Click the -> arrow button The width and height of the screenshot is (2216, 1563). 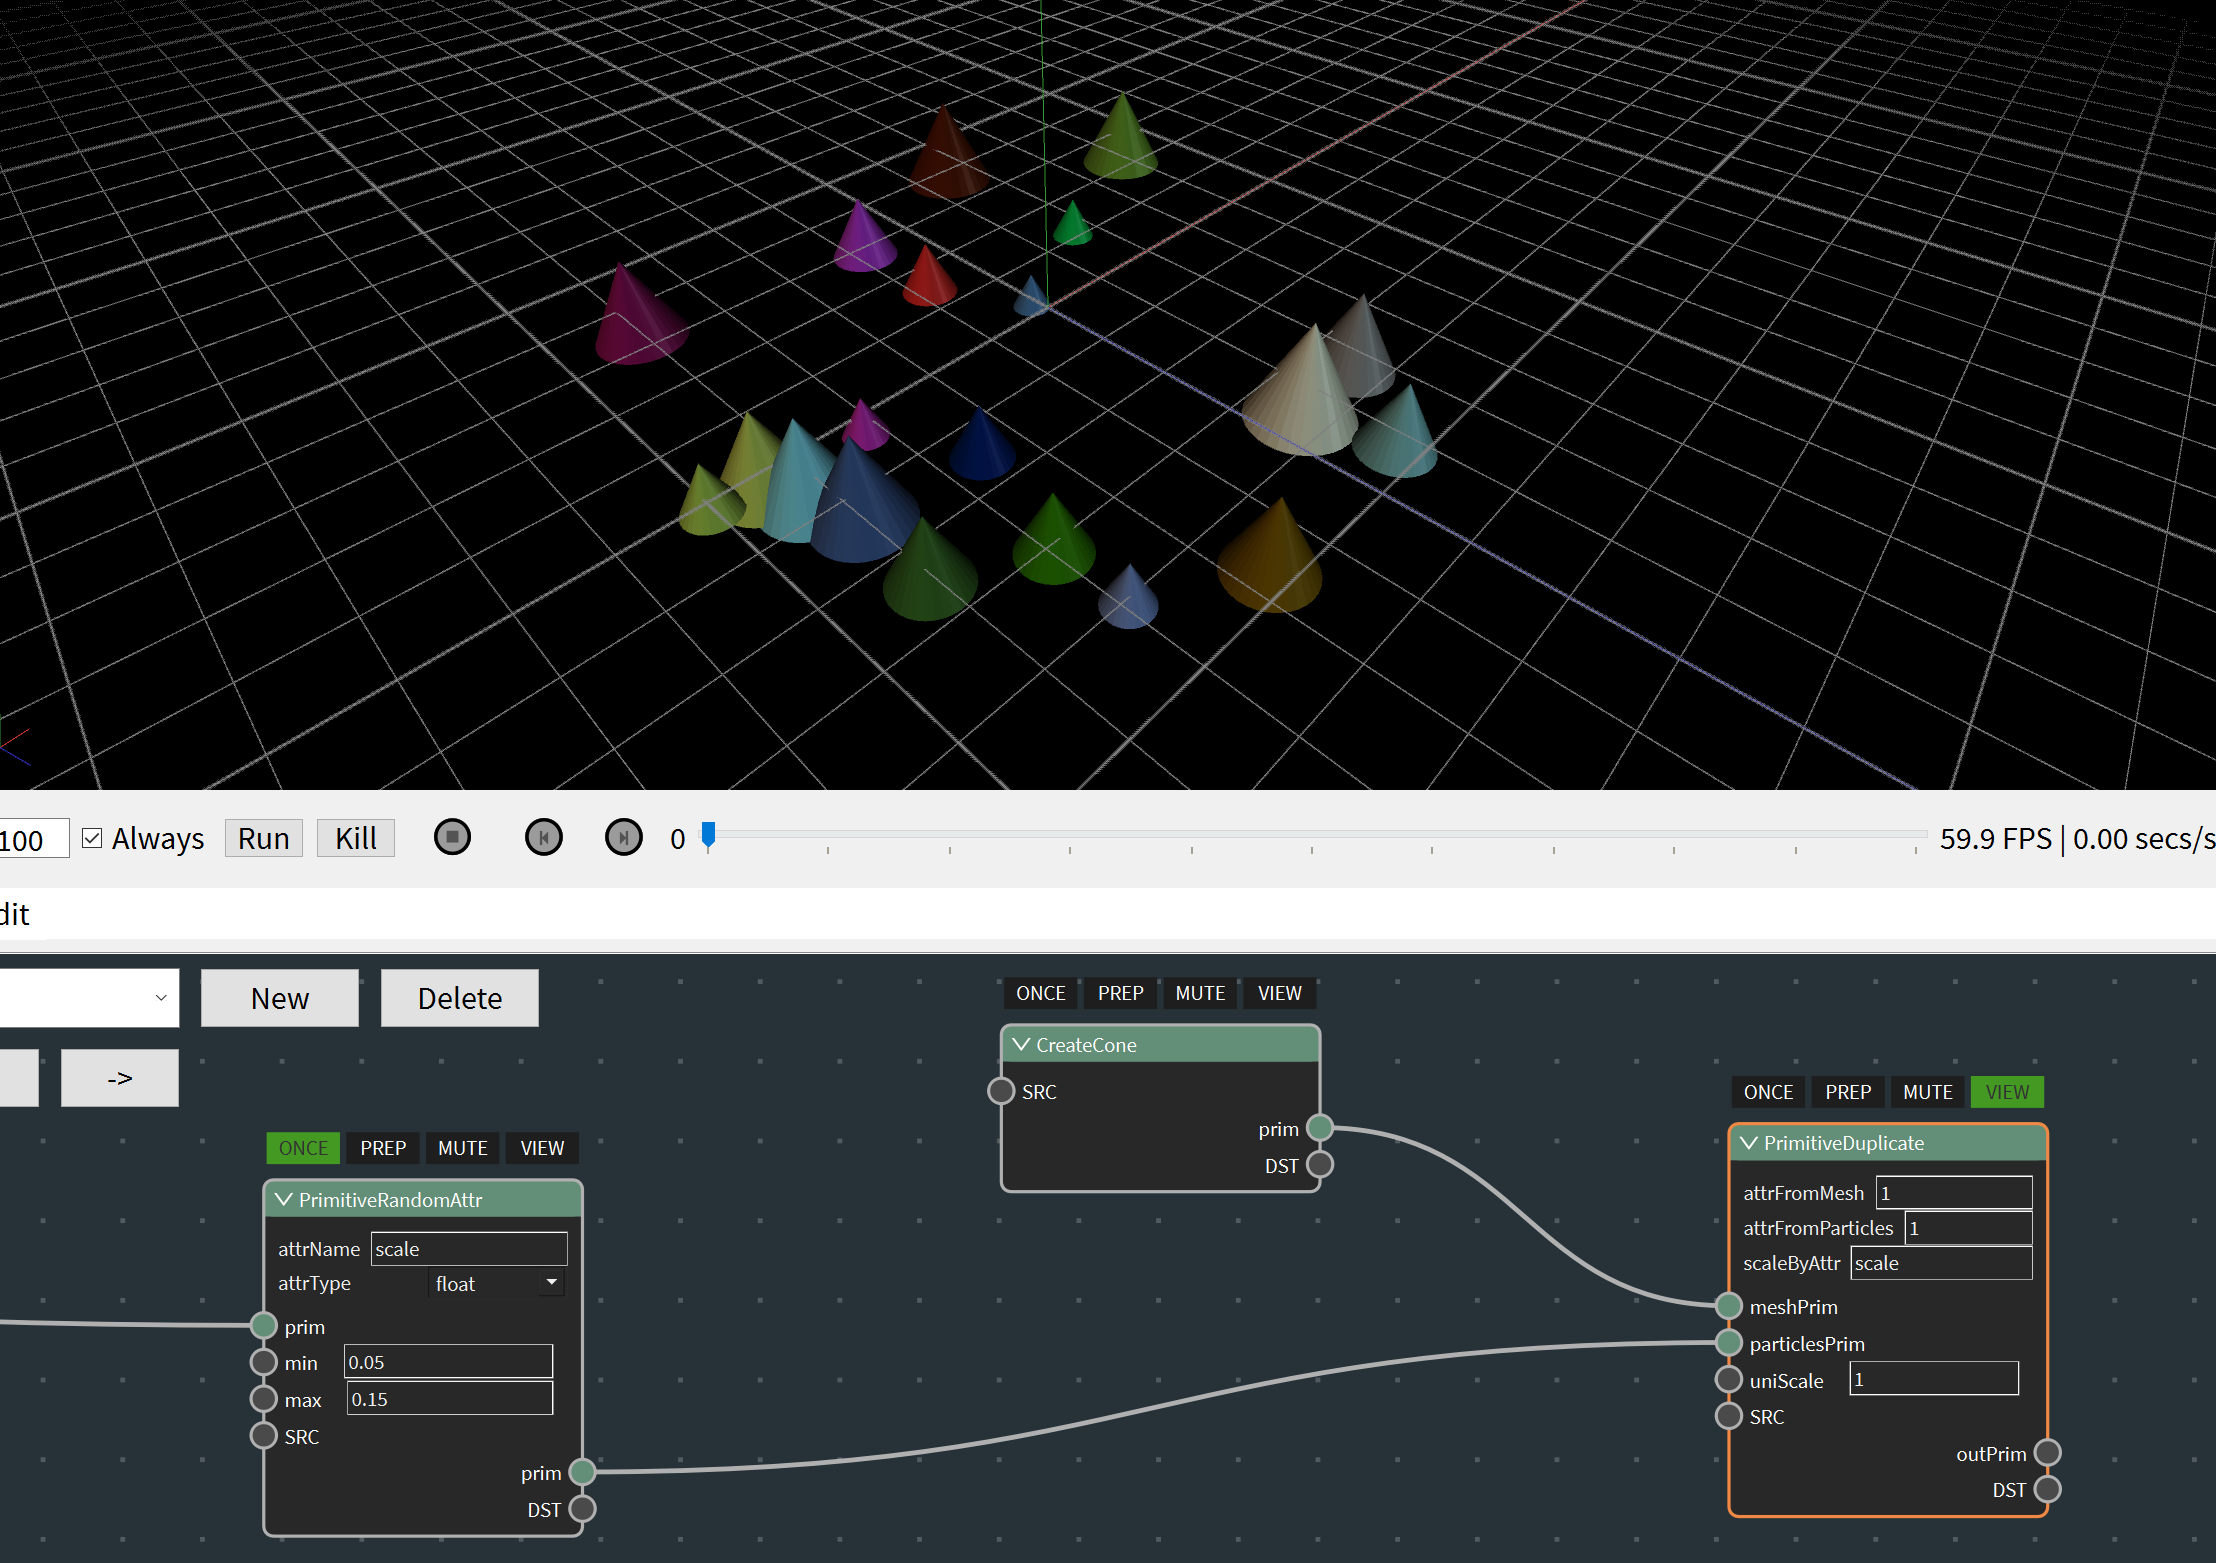click(120, 1078)
